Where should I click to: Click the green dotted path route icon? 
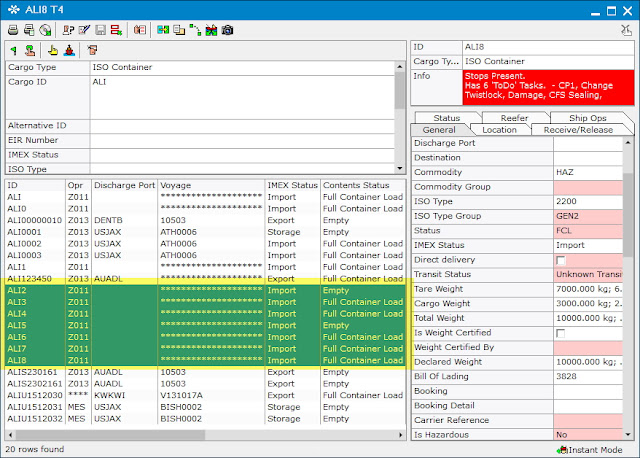tap(195, 30)
